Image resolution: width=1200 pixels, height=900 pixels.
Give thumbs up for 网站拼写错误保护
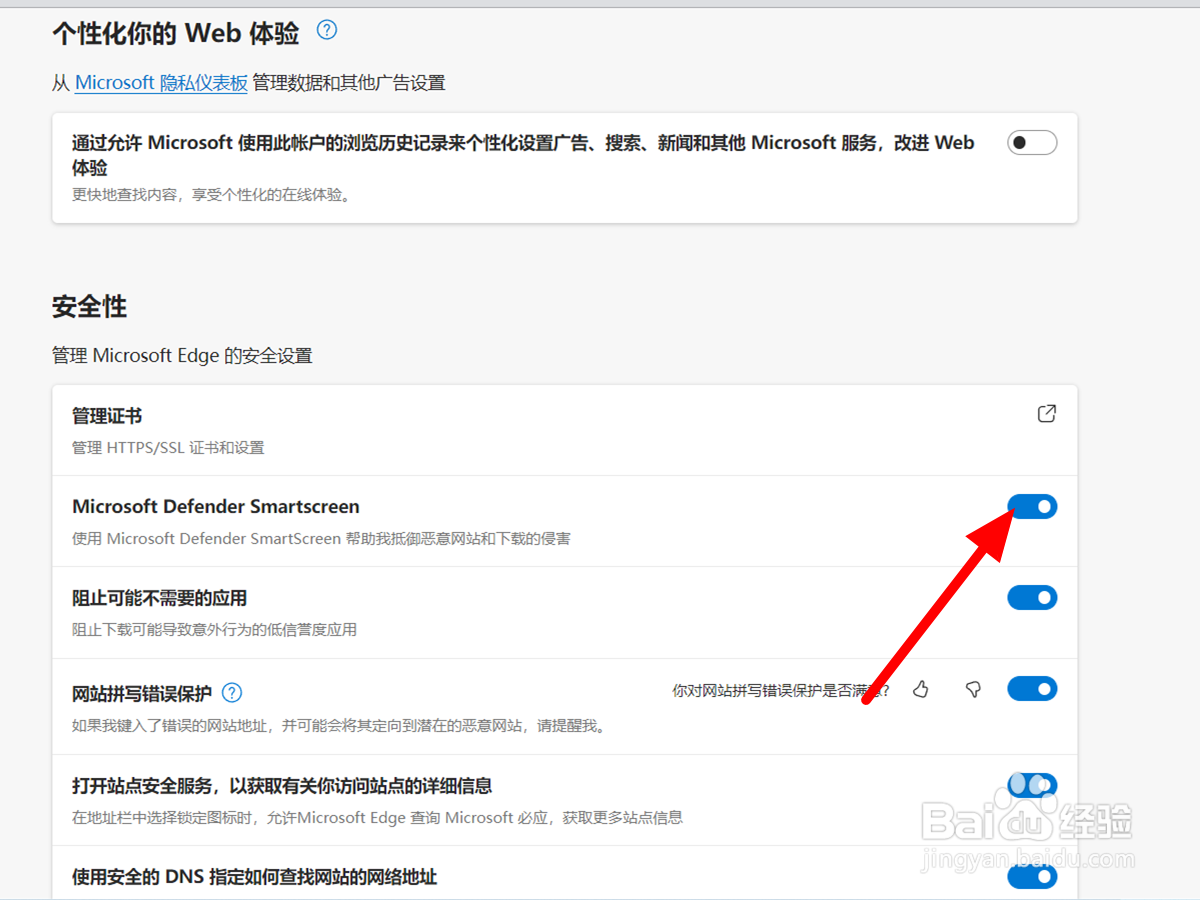[921, 689]
